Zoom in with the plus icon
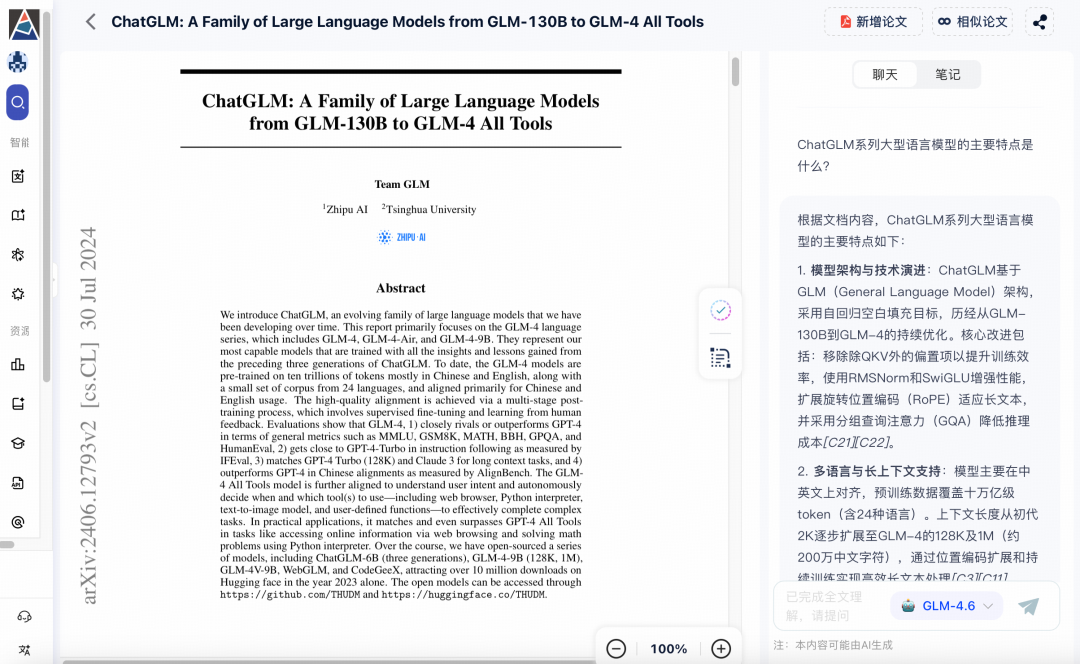Image resolution: width=1080 pixels, height=664 pixels. point(721,649)
